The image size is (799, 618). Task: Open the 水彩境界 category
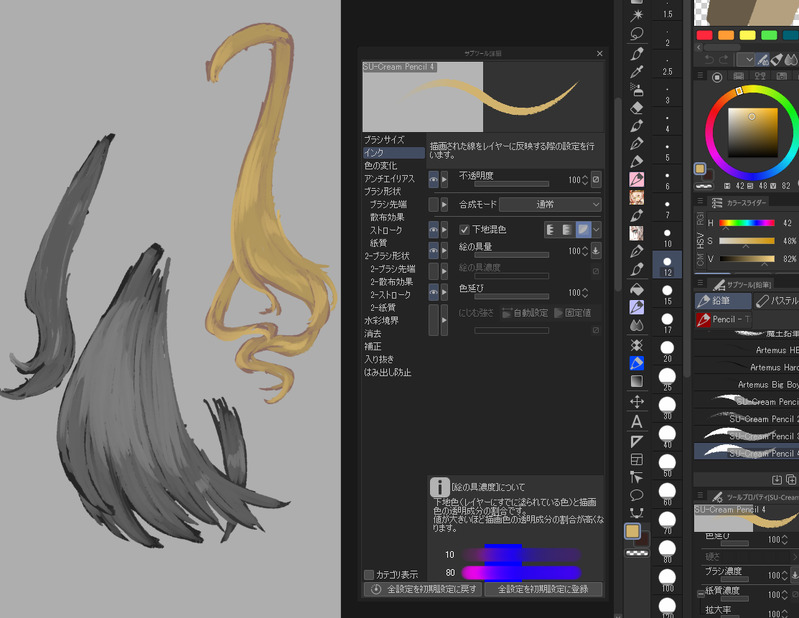[381, 320]
